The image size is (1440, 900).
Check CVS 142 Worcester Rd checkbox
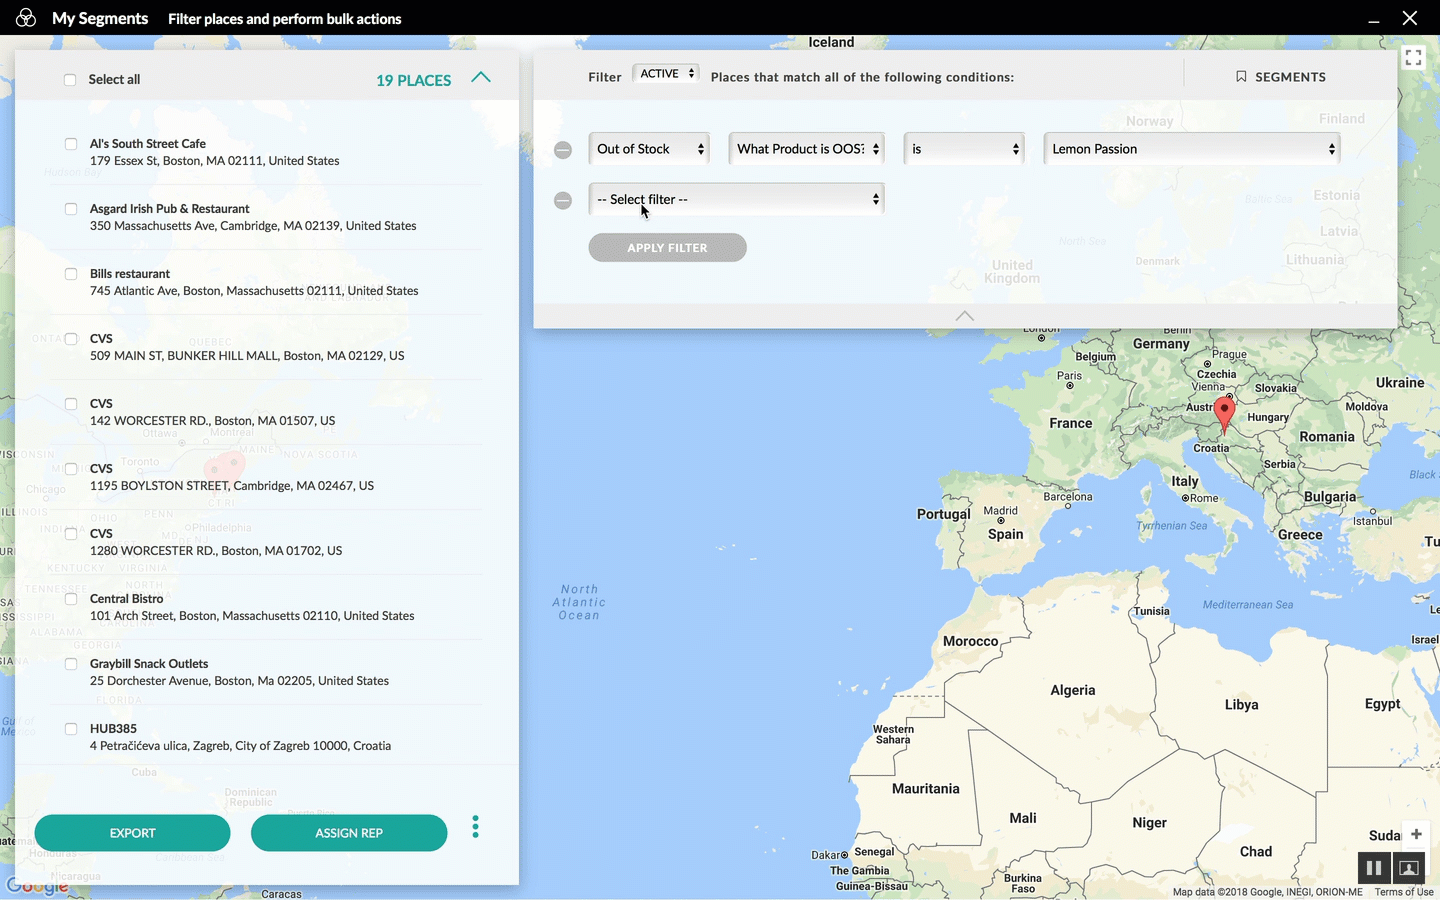click(x=71, y=404)
